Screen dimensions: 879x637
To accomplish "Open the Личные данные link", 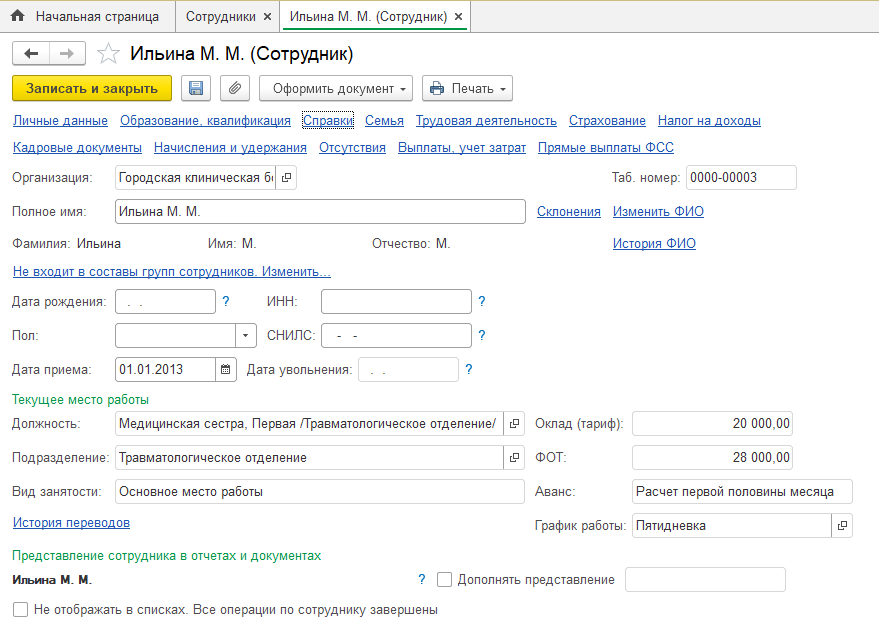I will tap(61, 121).
